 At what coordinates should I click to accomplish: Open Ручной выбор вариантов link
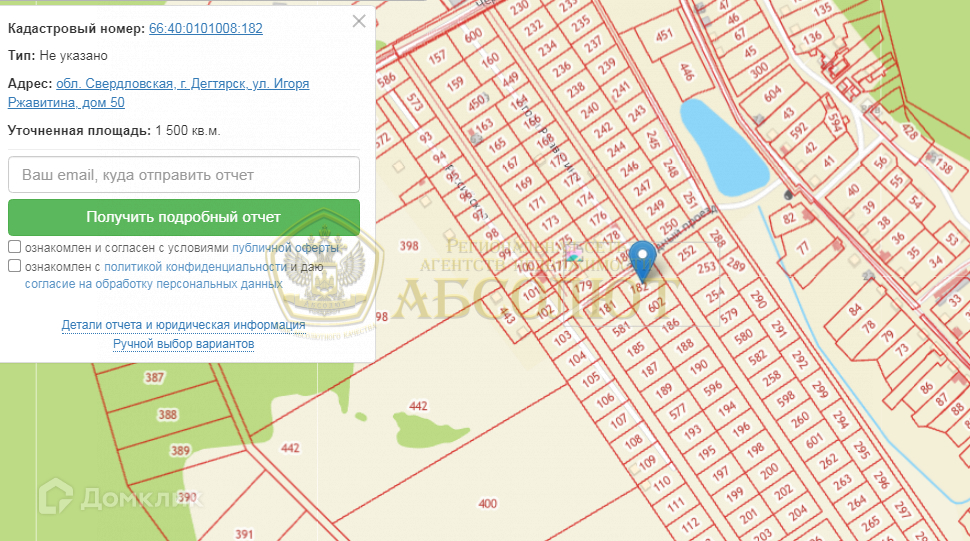(x=183, y=343)
